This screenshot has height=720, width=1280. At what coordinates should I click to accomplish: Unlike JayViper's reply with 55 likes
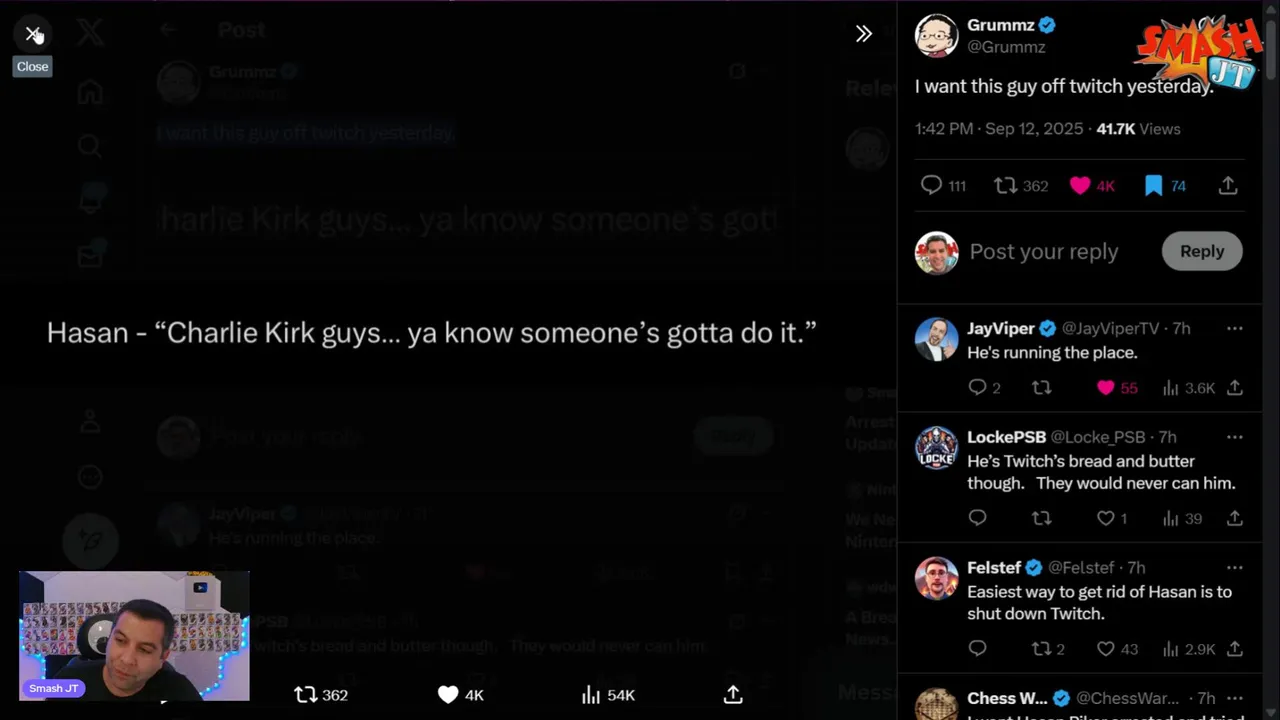1117,388
